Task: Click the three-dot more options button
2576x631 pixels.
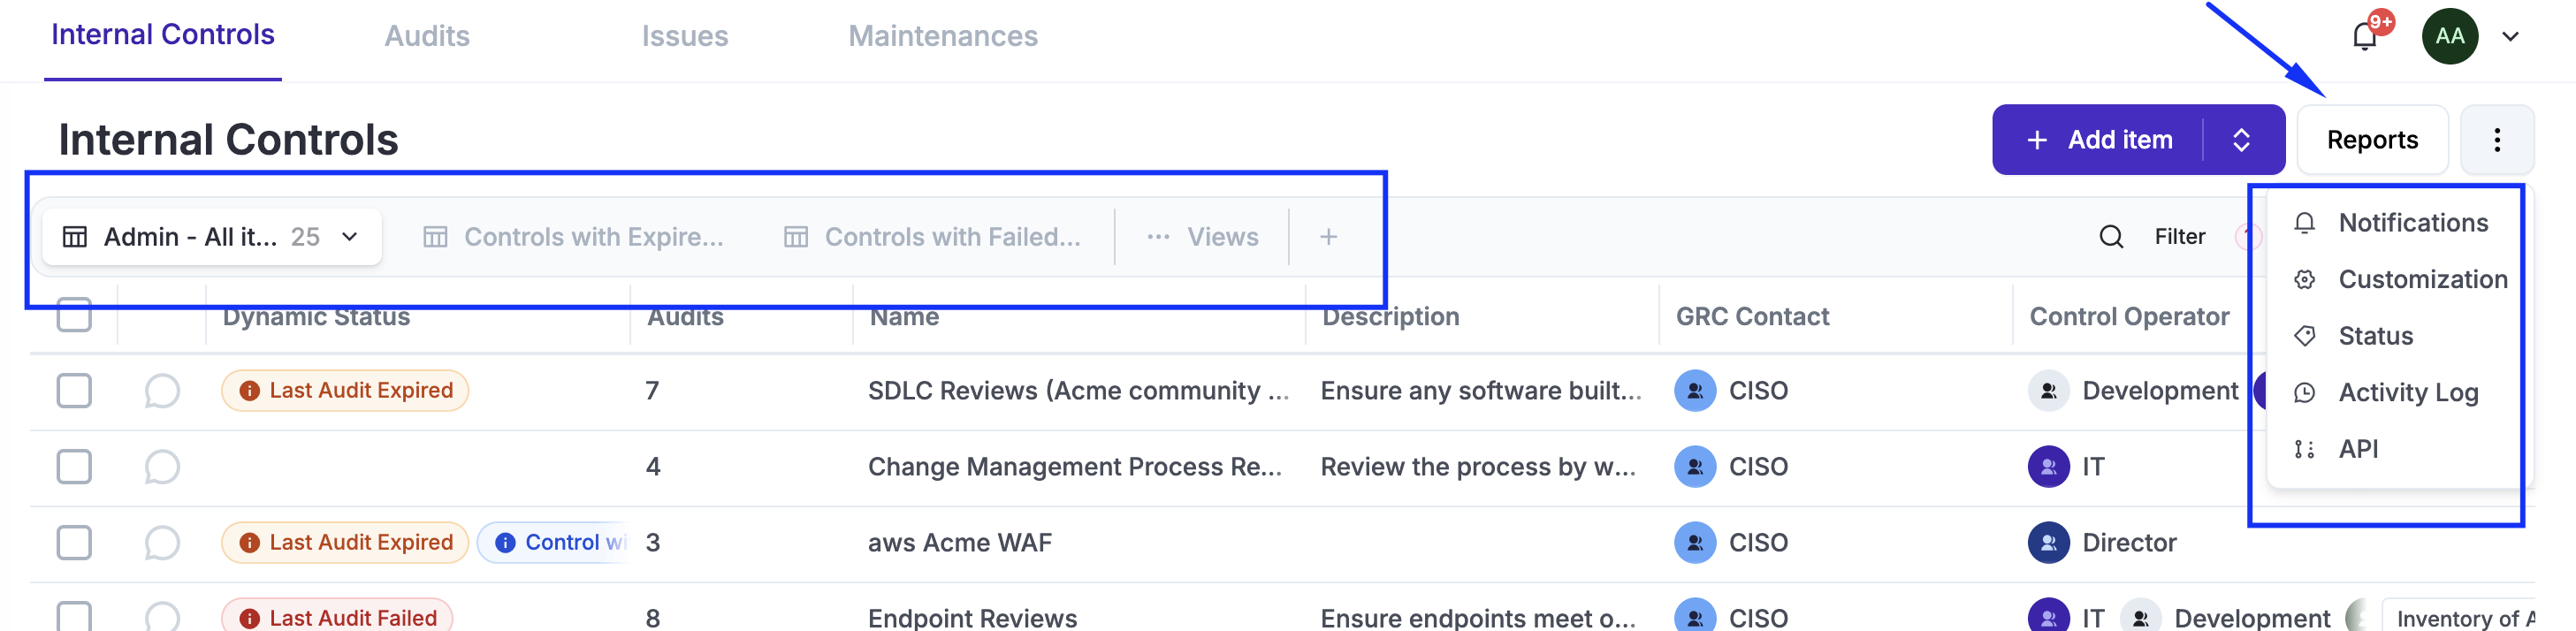Action: pyautogui.click(x=2497, y=140)
